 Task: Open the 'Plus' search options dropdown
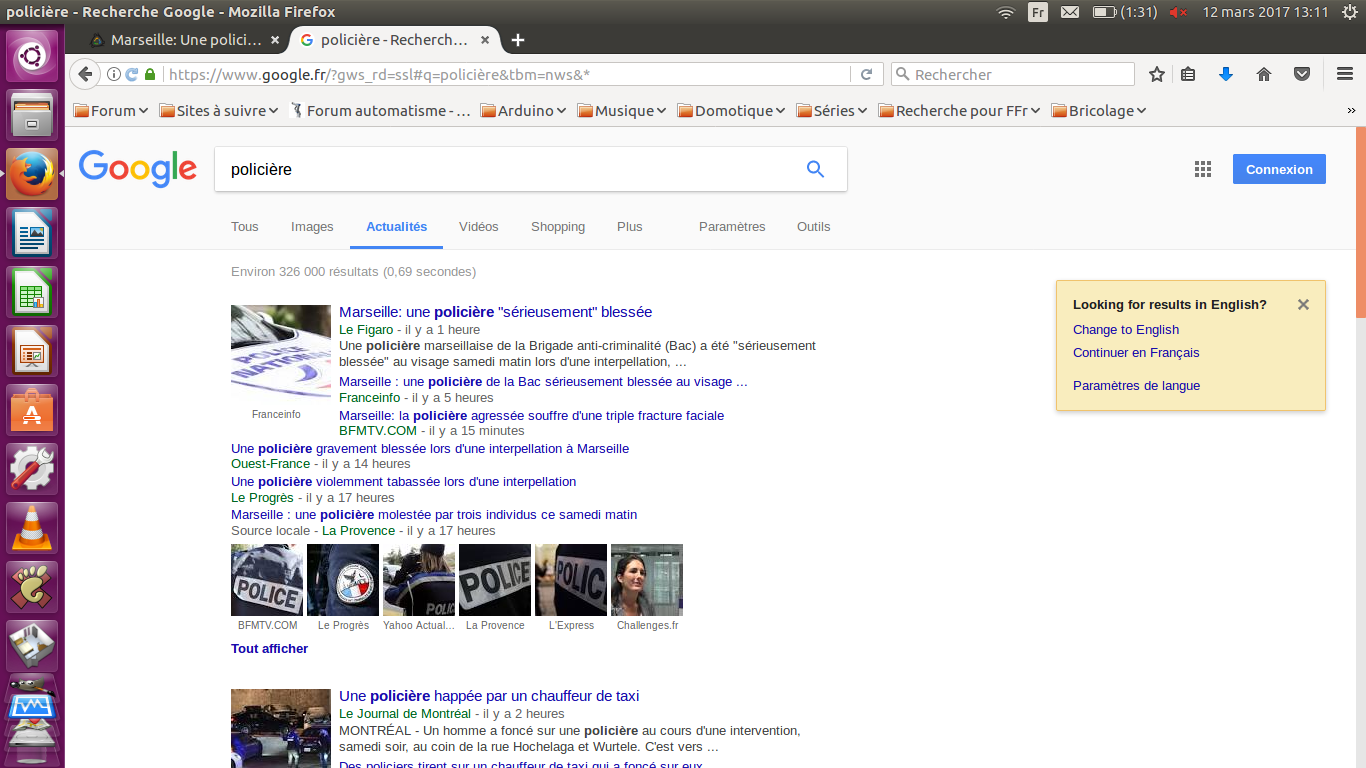630,227
